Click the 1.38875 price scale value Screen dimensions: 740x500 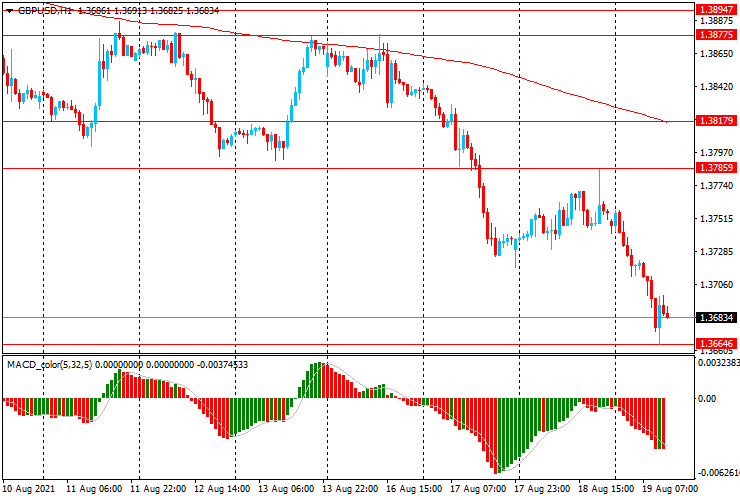click(717, 21)
